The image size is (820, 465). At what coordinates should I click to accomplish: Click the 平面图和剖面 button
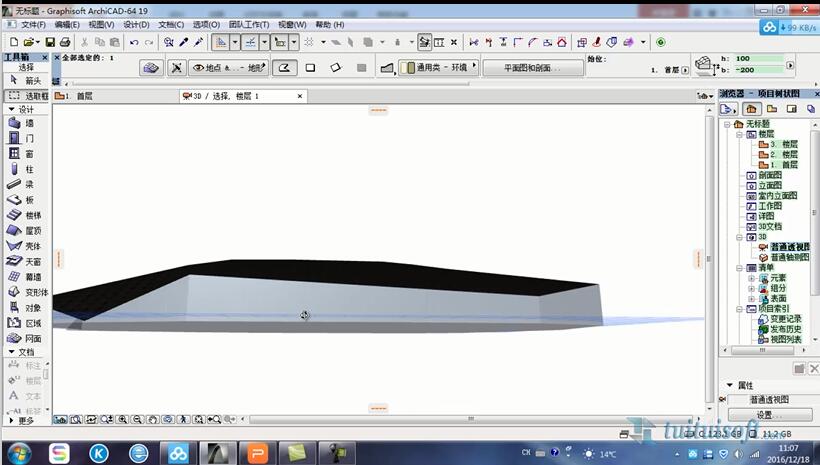[533, 68]
